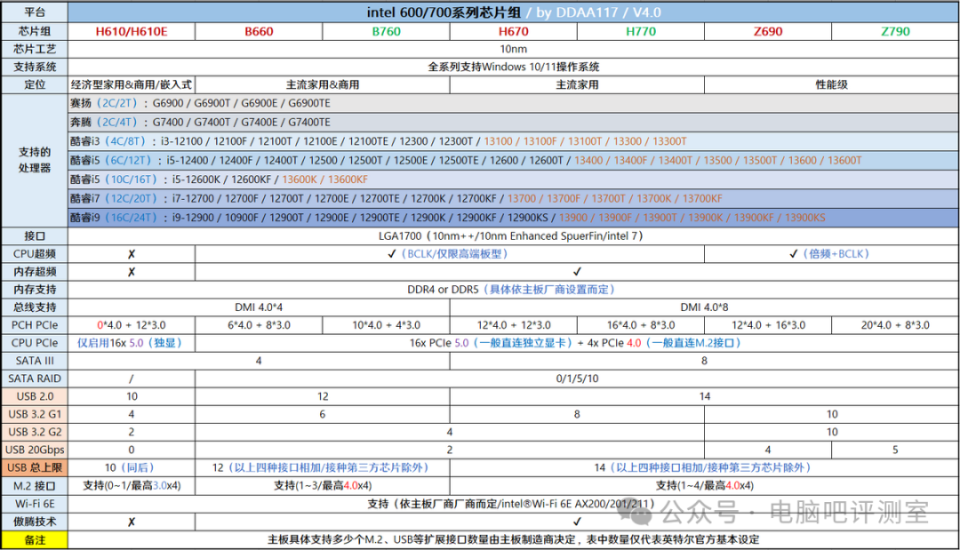Click the "10nm" cell in 芯片工艺 row
Screen dimensions: 960x550
(x=513, y=49)
